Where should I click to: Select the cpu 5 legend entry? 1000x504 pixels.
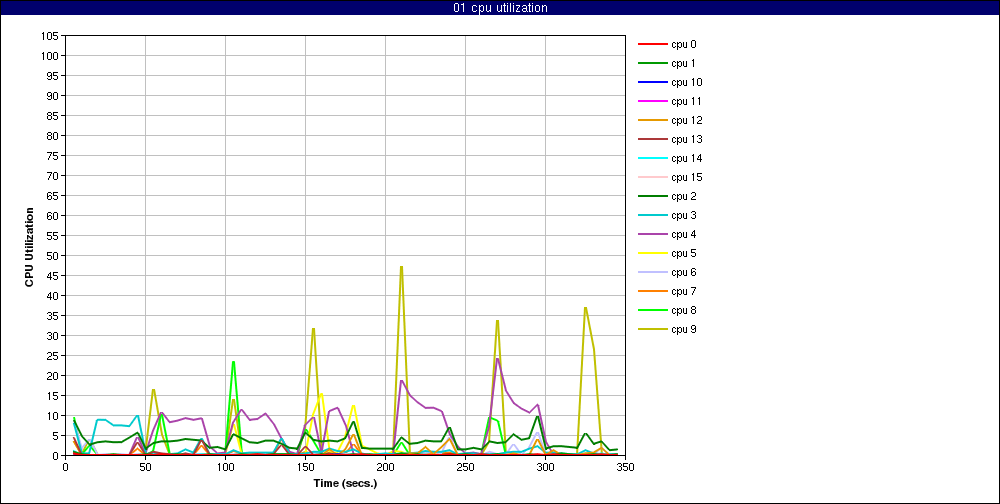667,253
